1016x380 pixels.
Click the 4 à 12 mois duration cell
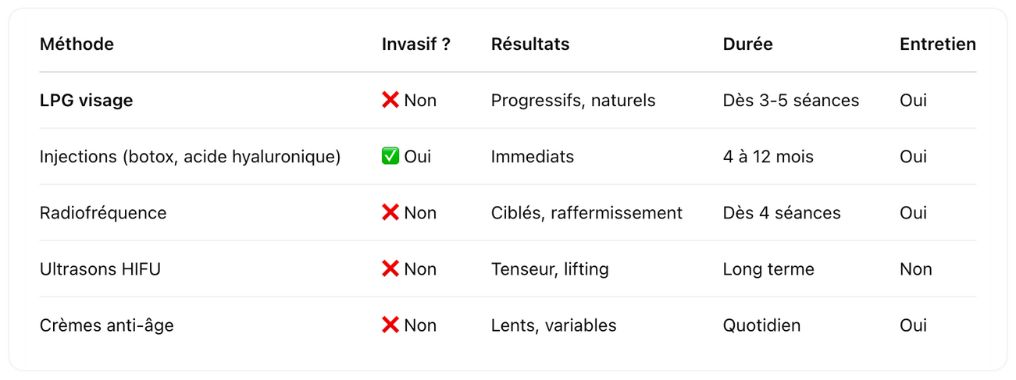coord(768,157)
